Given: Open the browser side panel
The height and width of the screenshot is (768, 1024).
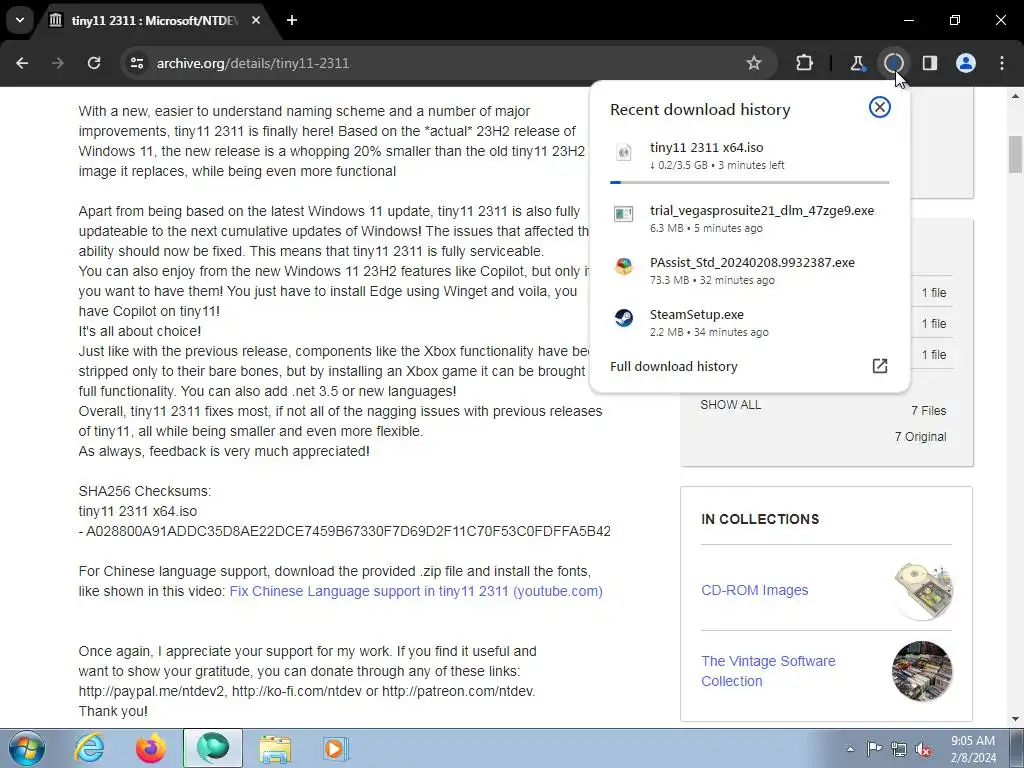Looking at the screenshot, I should click(930, 63).
